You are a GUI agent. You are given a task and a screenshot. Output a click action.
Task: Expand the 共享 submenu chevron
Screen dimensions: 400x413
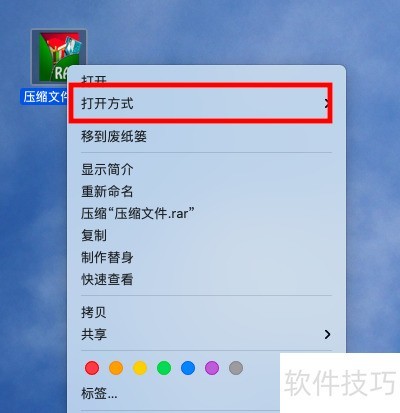pos(327,334)
